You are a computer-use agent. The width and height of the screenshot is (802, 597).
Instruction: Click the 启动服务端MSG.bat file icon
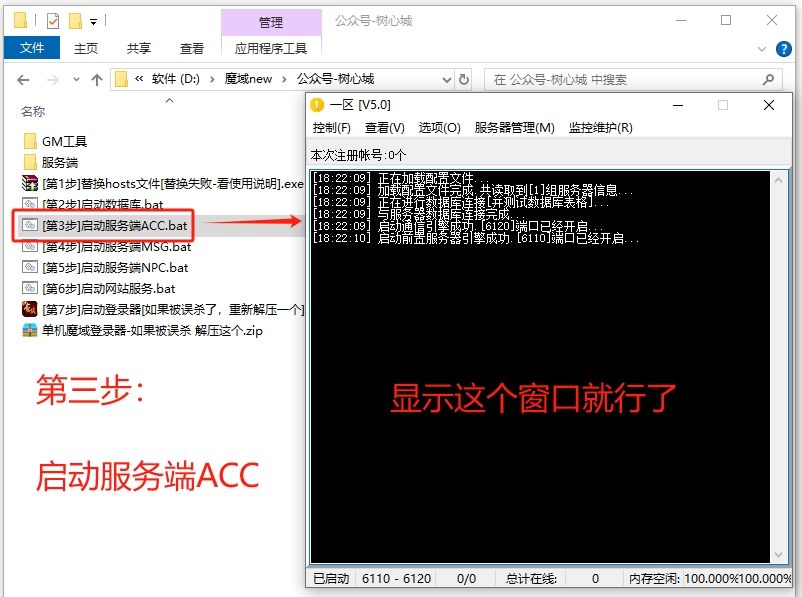30,246
